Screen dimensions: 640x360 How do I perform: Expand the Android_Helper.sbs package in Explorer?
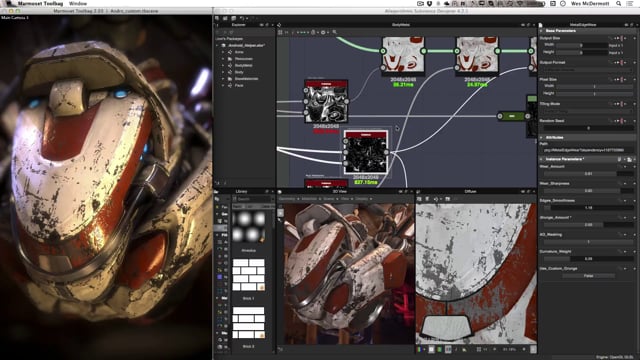pyautogui.click(x=218, y=45)
